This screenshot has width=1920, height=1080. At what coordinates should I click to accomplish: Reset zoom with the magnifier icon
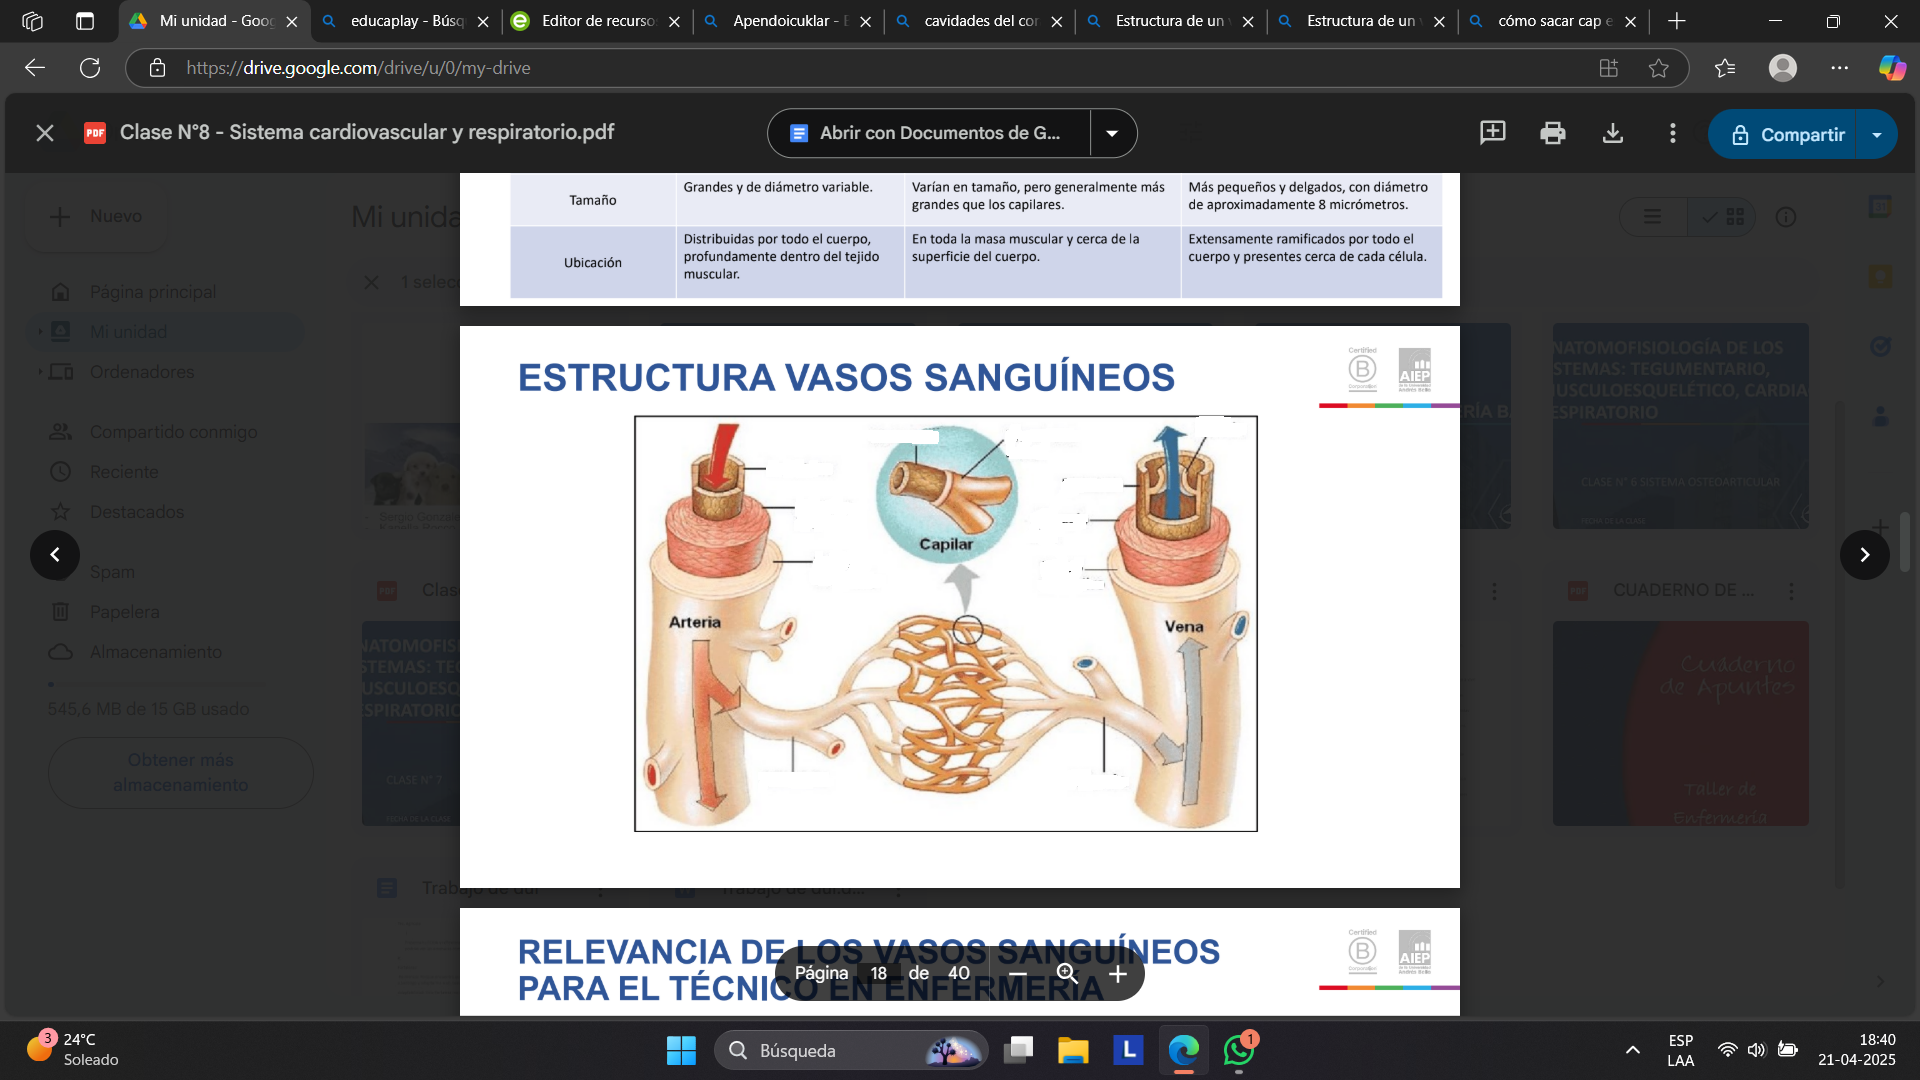(x=1067, y=974)
